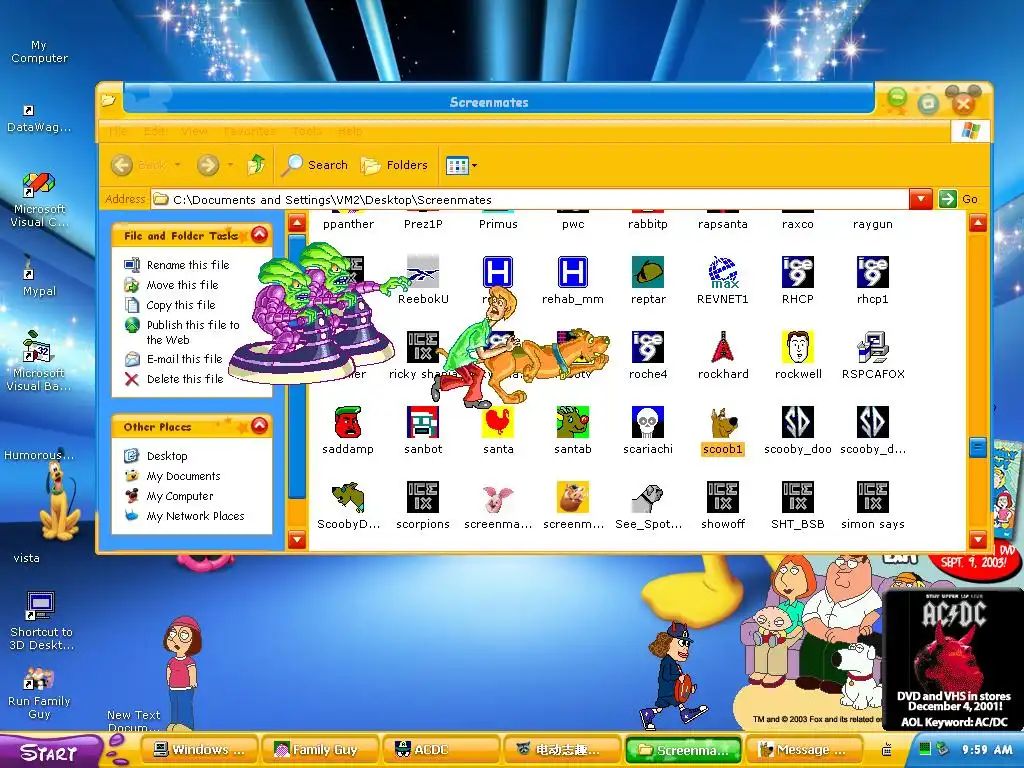
Task: Select the scorpions file icon
Action: point(423,497)
